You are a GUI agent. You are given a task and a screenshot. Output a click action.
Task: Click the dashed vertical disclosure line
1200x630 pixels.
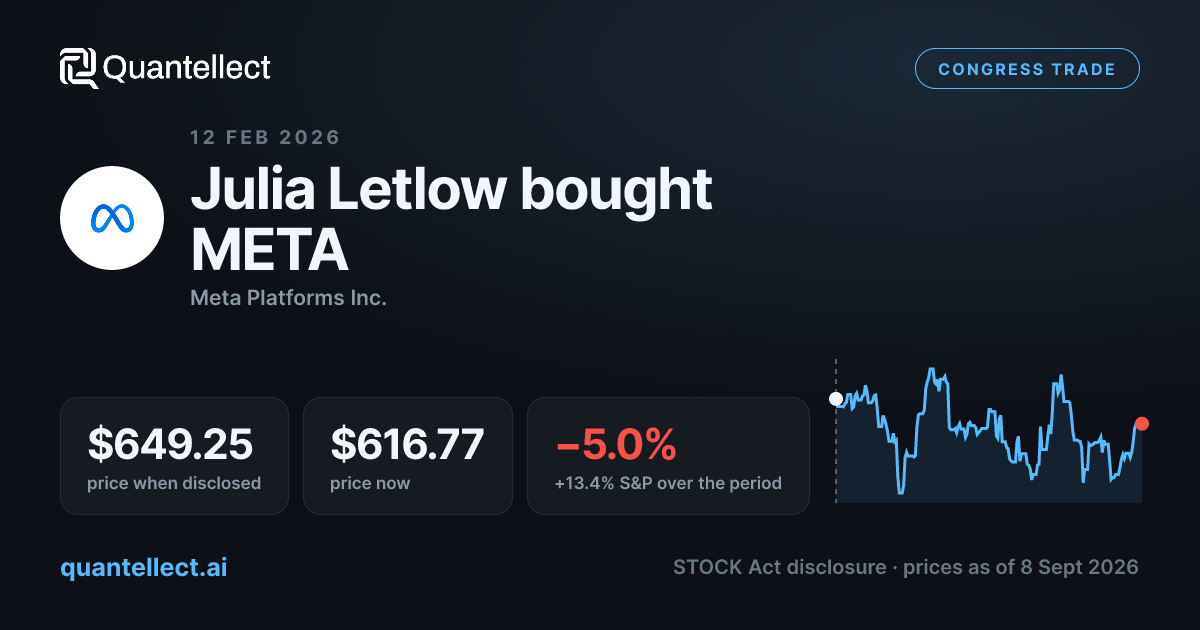(x=836, y=430)
